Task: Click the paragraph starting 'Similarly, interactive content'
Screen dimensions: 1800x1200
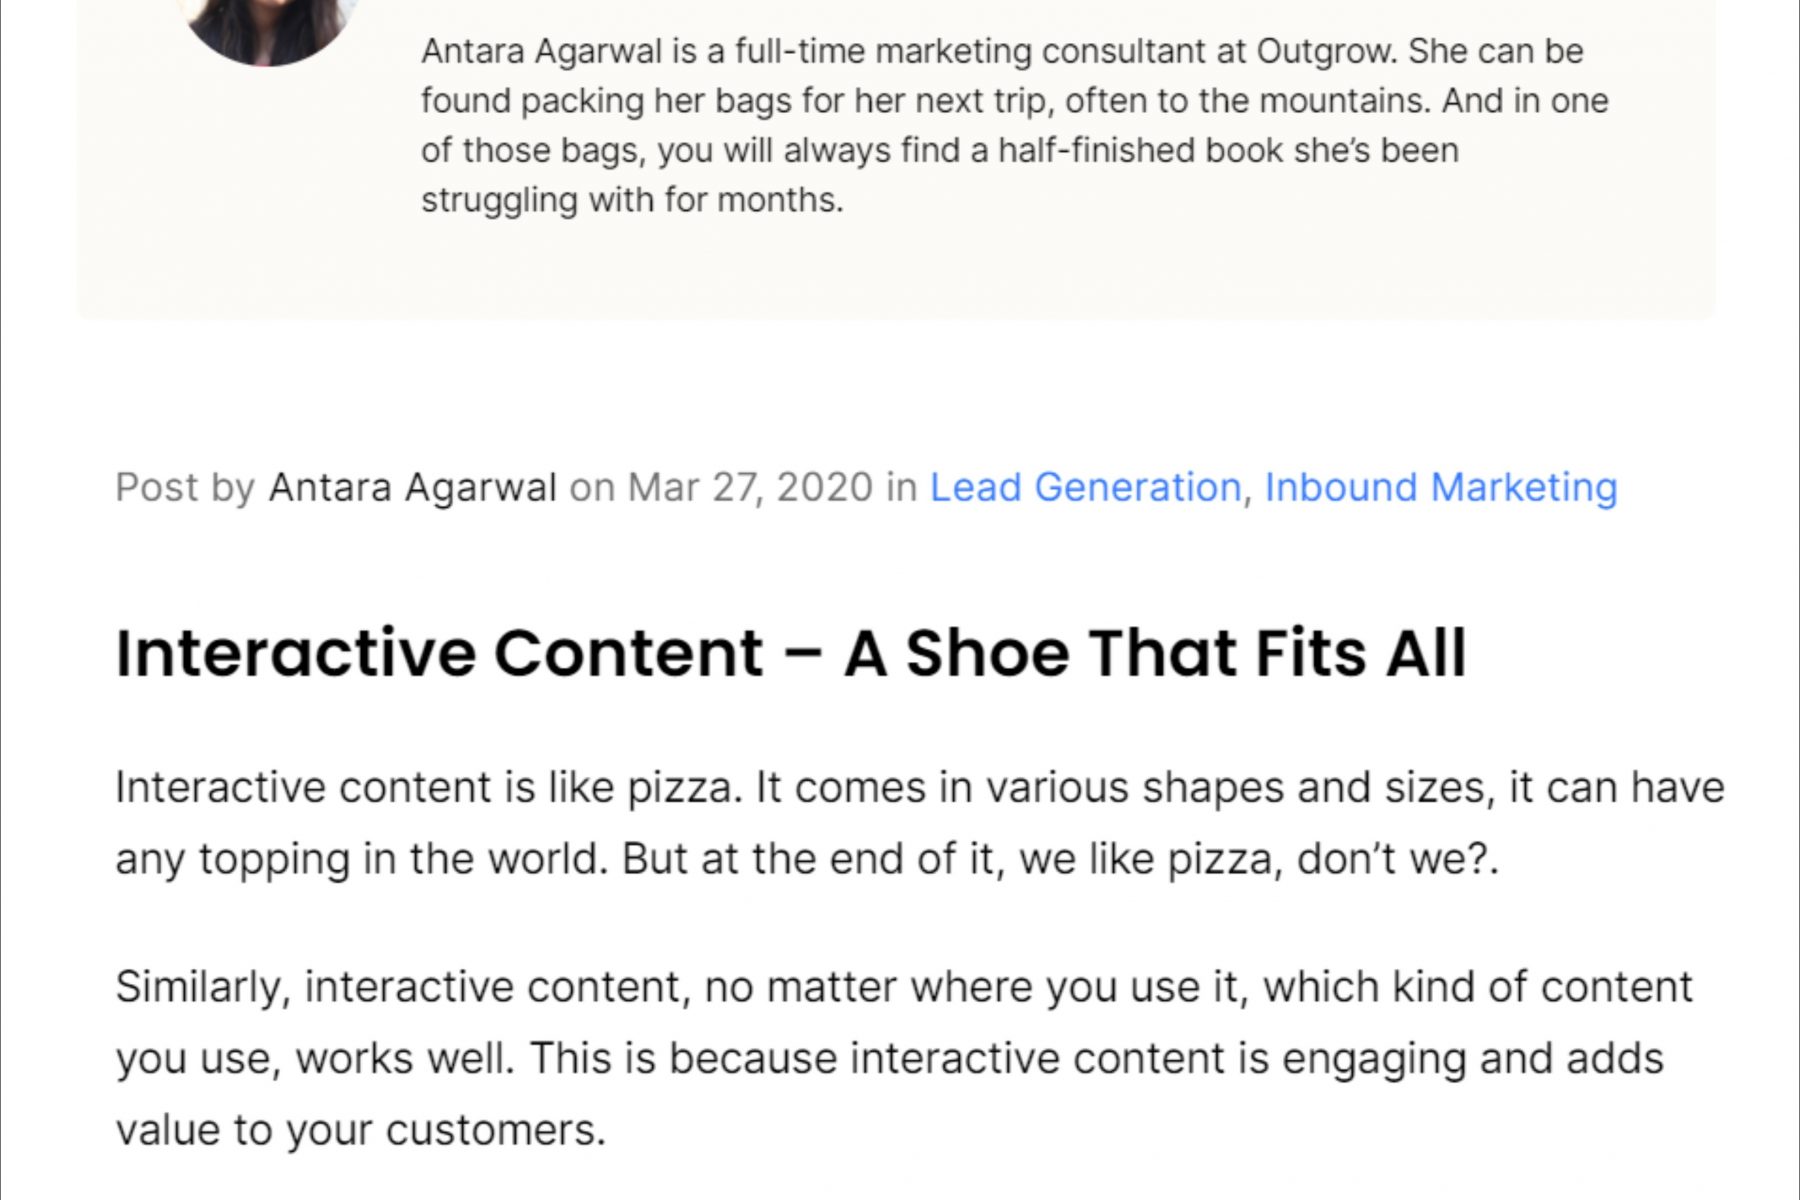Action: (x=900, y=1058)
